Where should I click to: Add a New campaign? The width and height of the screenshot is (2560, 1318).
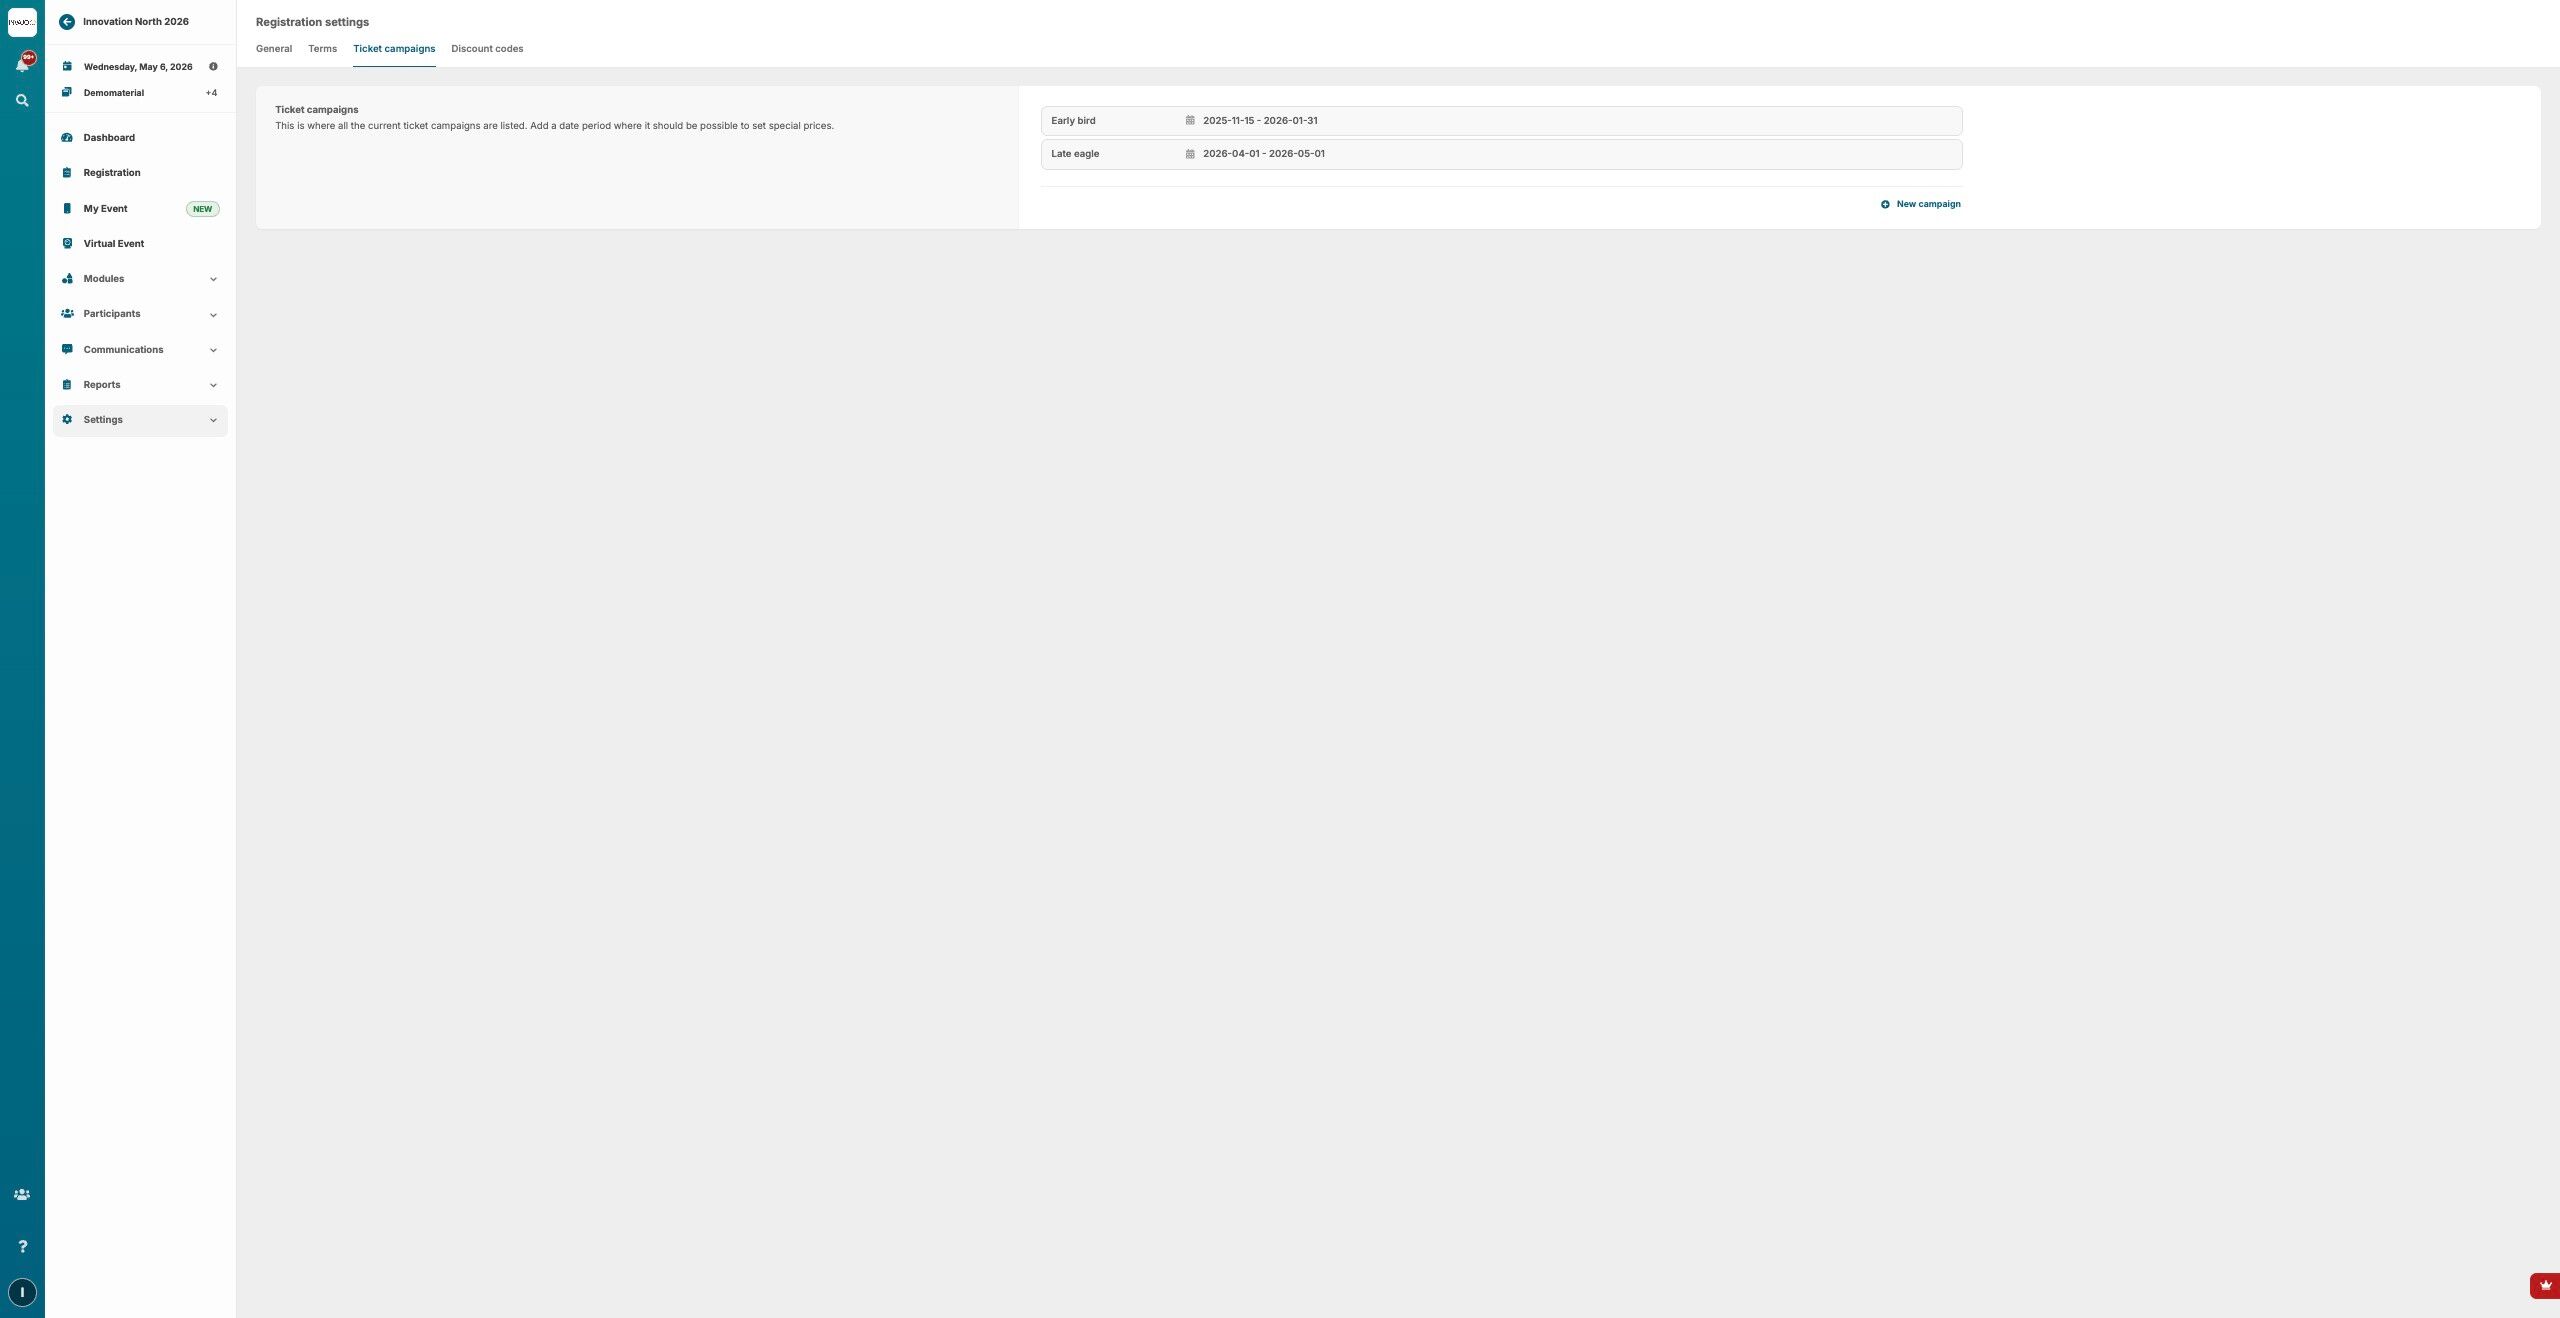click(1920, 204)
